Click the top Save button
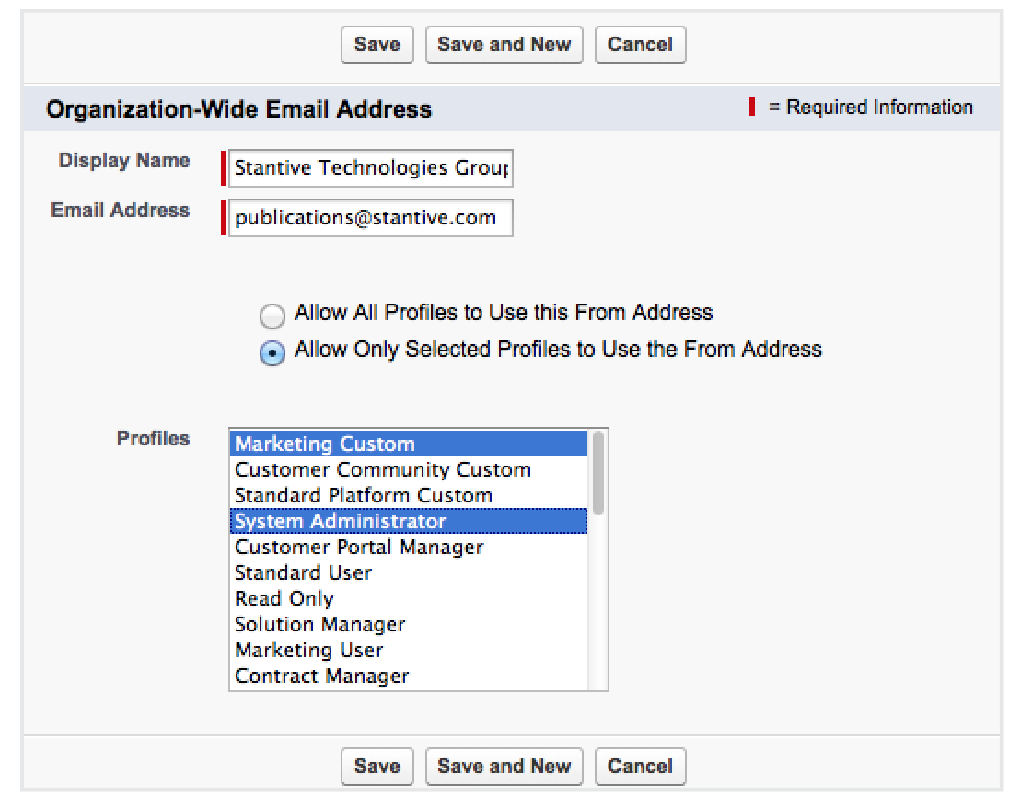This screenshot has height=806, width=1020. (376, 45)
